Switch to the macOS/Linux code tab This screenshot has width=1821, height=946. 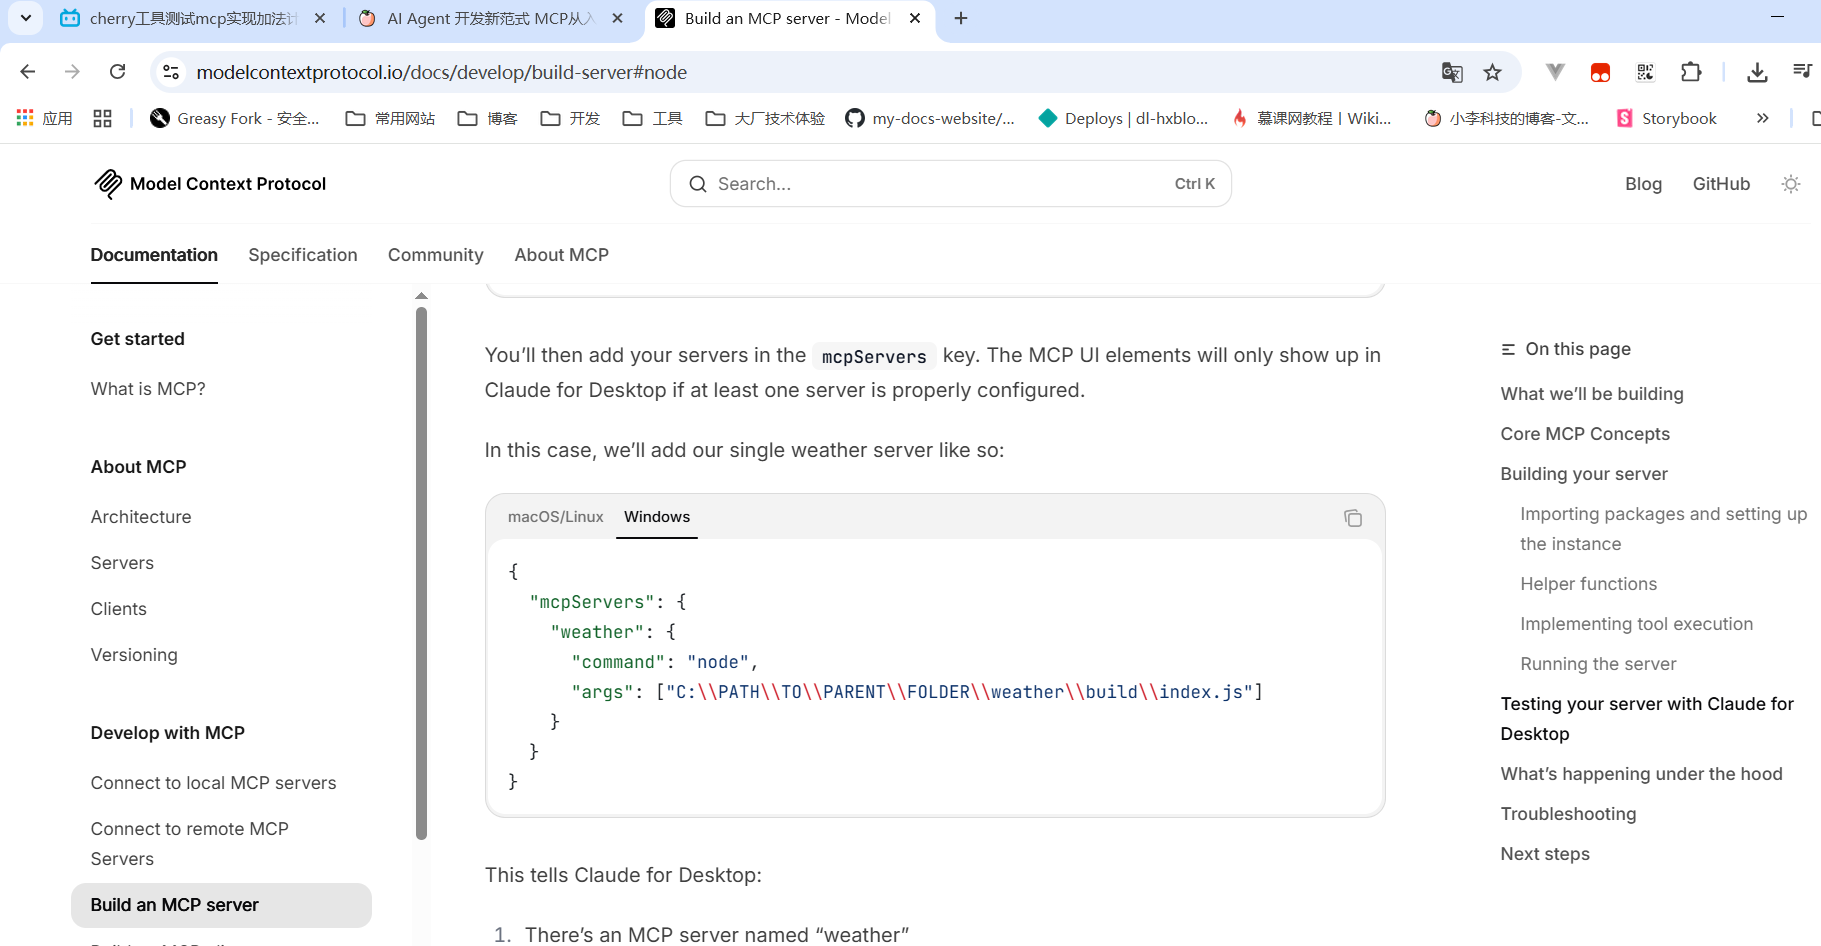pos(555,517)
